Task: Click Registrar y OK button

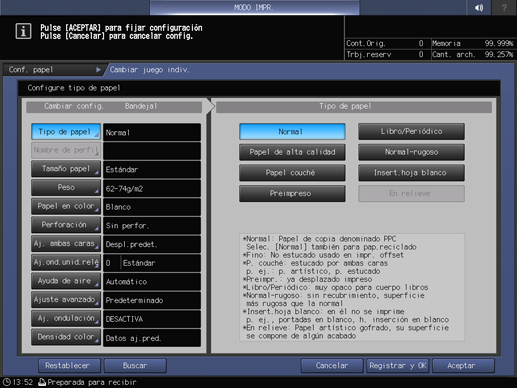Action: tap(398, 366)
